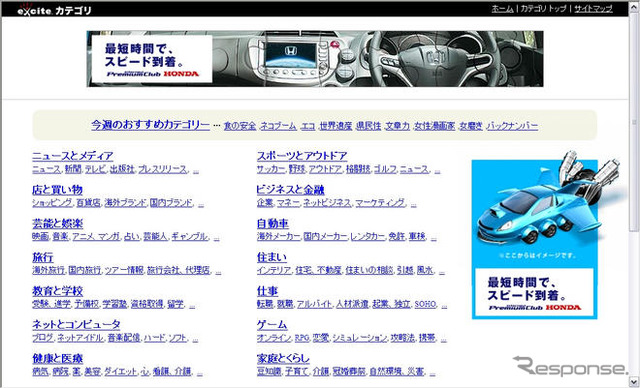Open 海外ブランド subcategory
The height and width of the screenshot is (388, 640).
tap(125, 203)
